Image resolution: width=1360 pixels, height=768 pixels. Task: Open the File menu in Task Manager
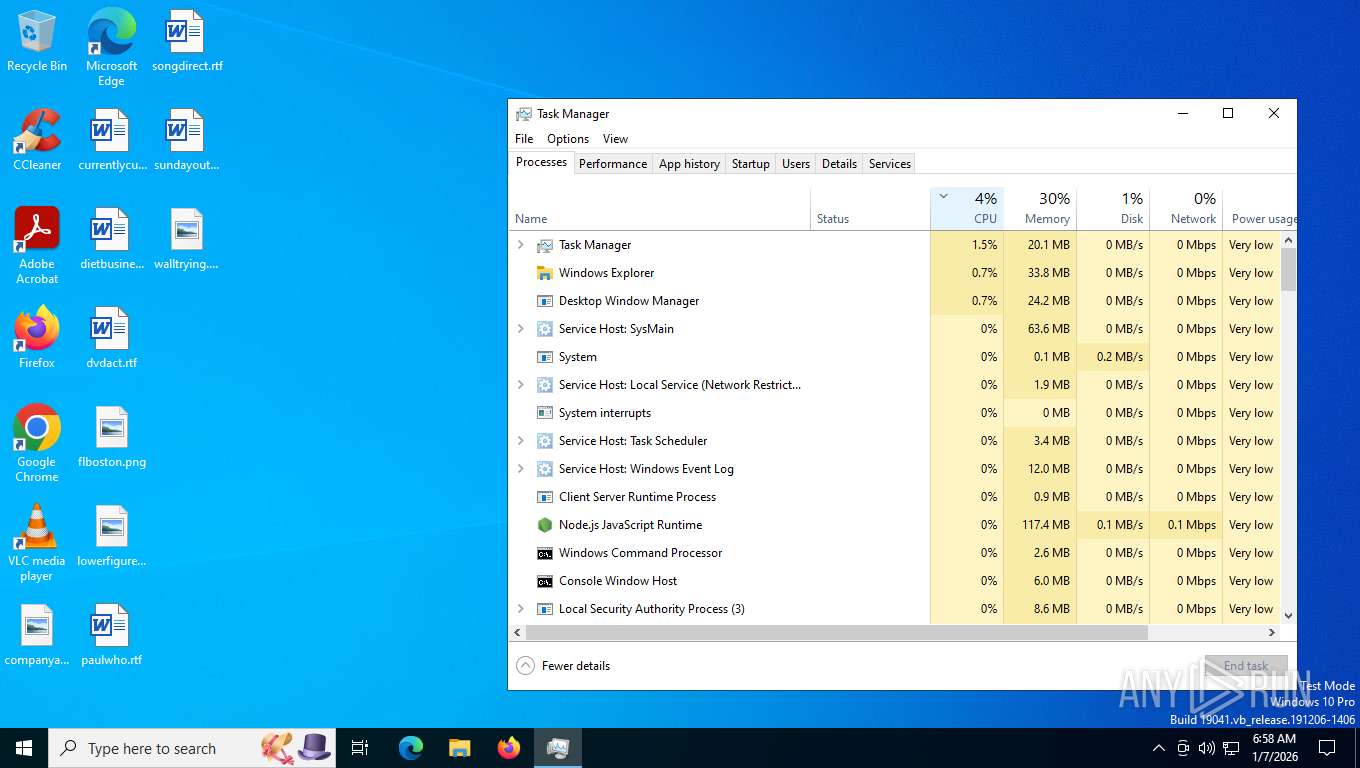(524, 139)
